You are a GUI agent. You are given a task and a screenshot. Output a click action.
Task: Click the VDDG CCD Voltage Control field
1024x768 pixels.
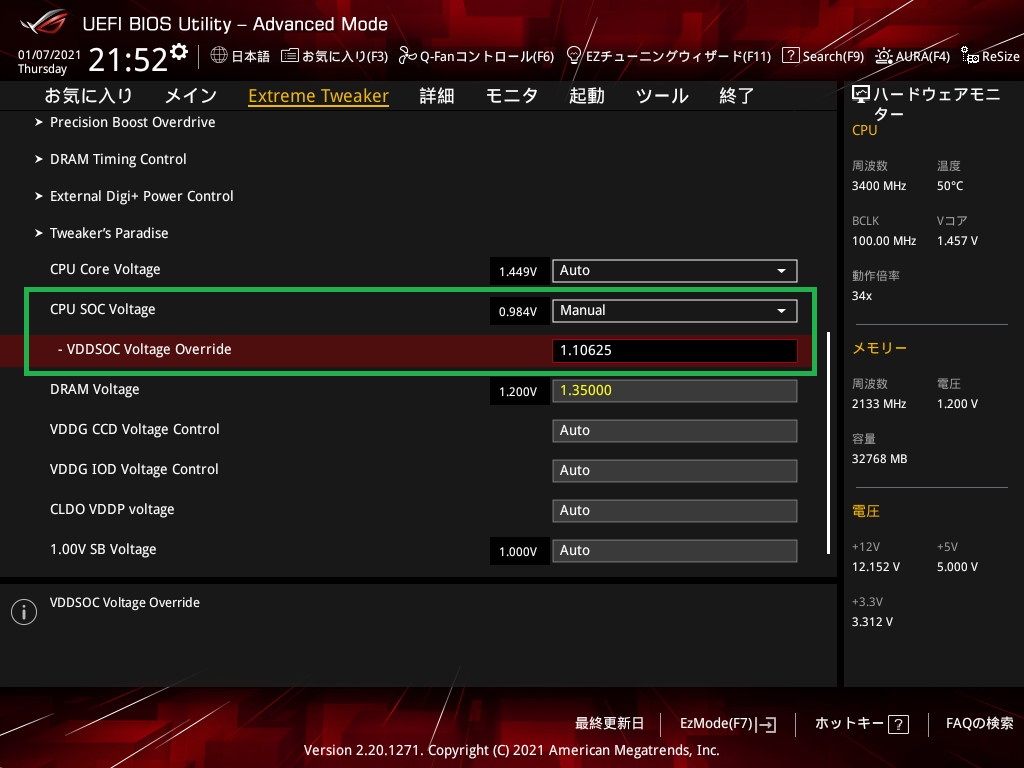[675, 430]
